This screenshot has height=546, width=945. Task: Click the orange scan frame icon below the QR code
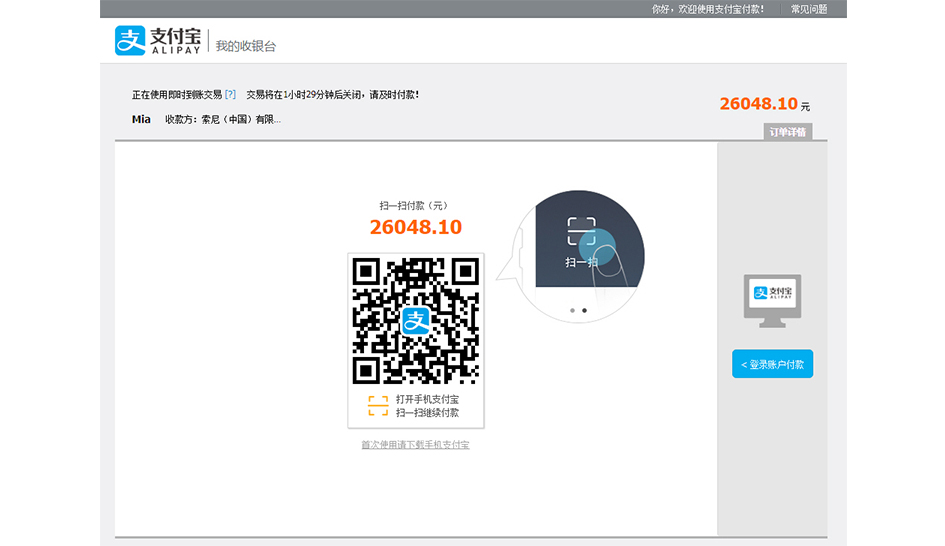coord(378,406)
